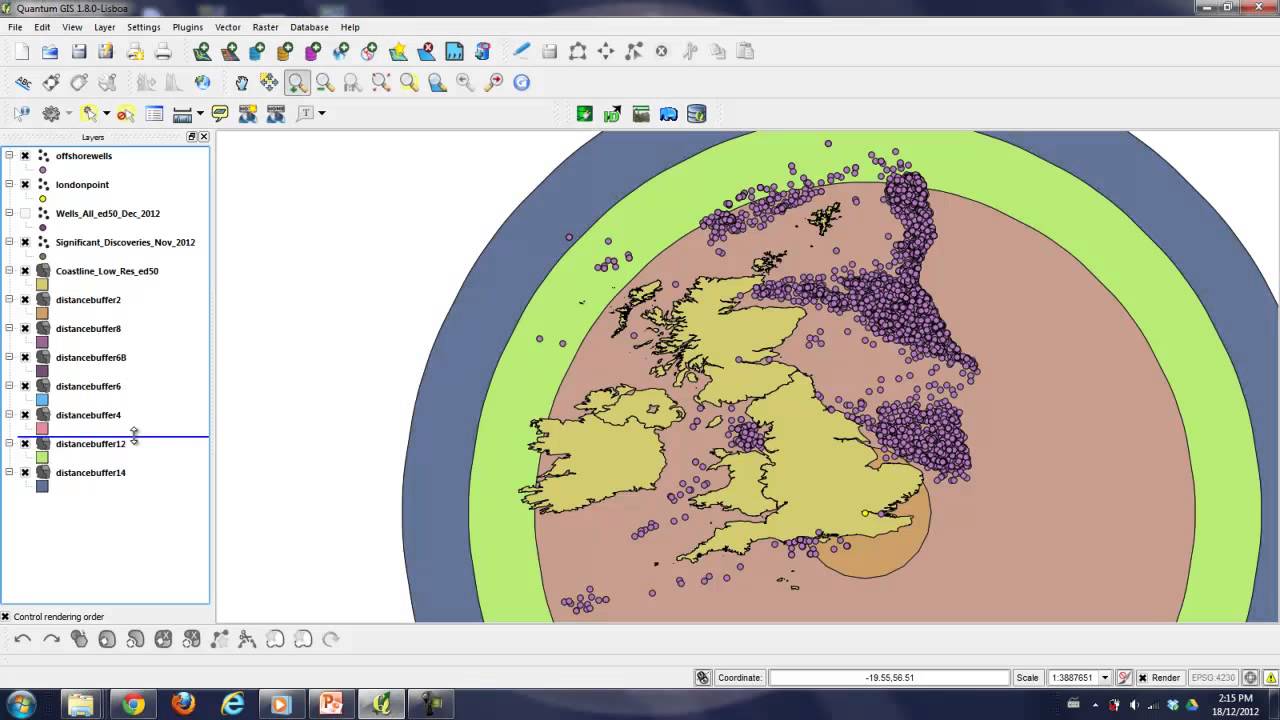The image size is (1280, 720).
Task: Click the Undo arrow in bottom toolbar
Action: pyautogui.click(x=23, y=639)
